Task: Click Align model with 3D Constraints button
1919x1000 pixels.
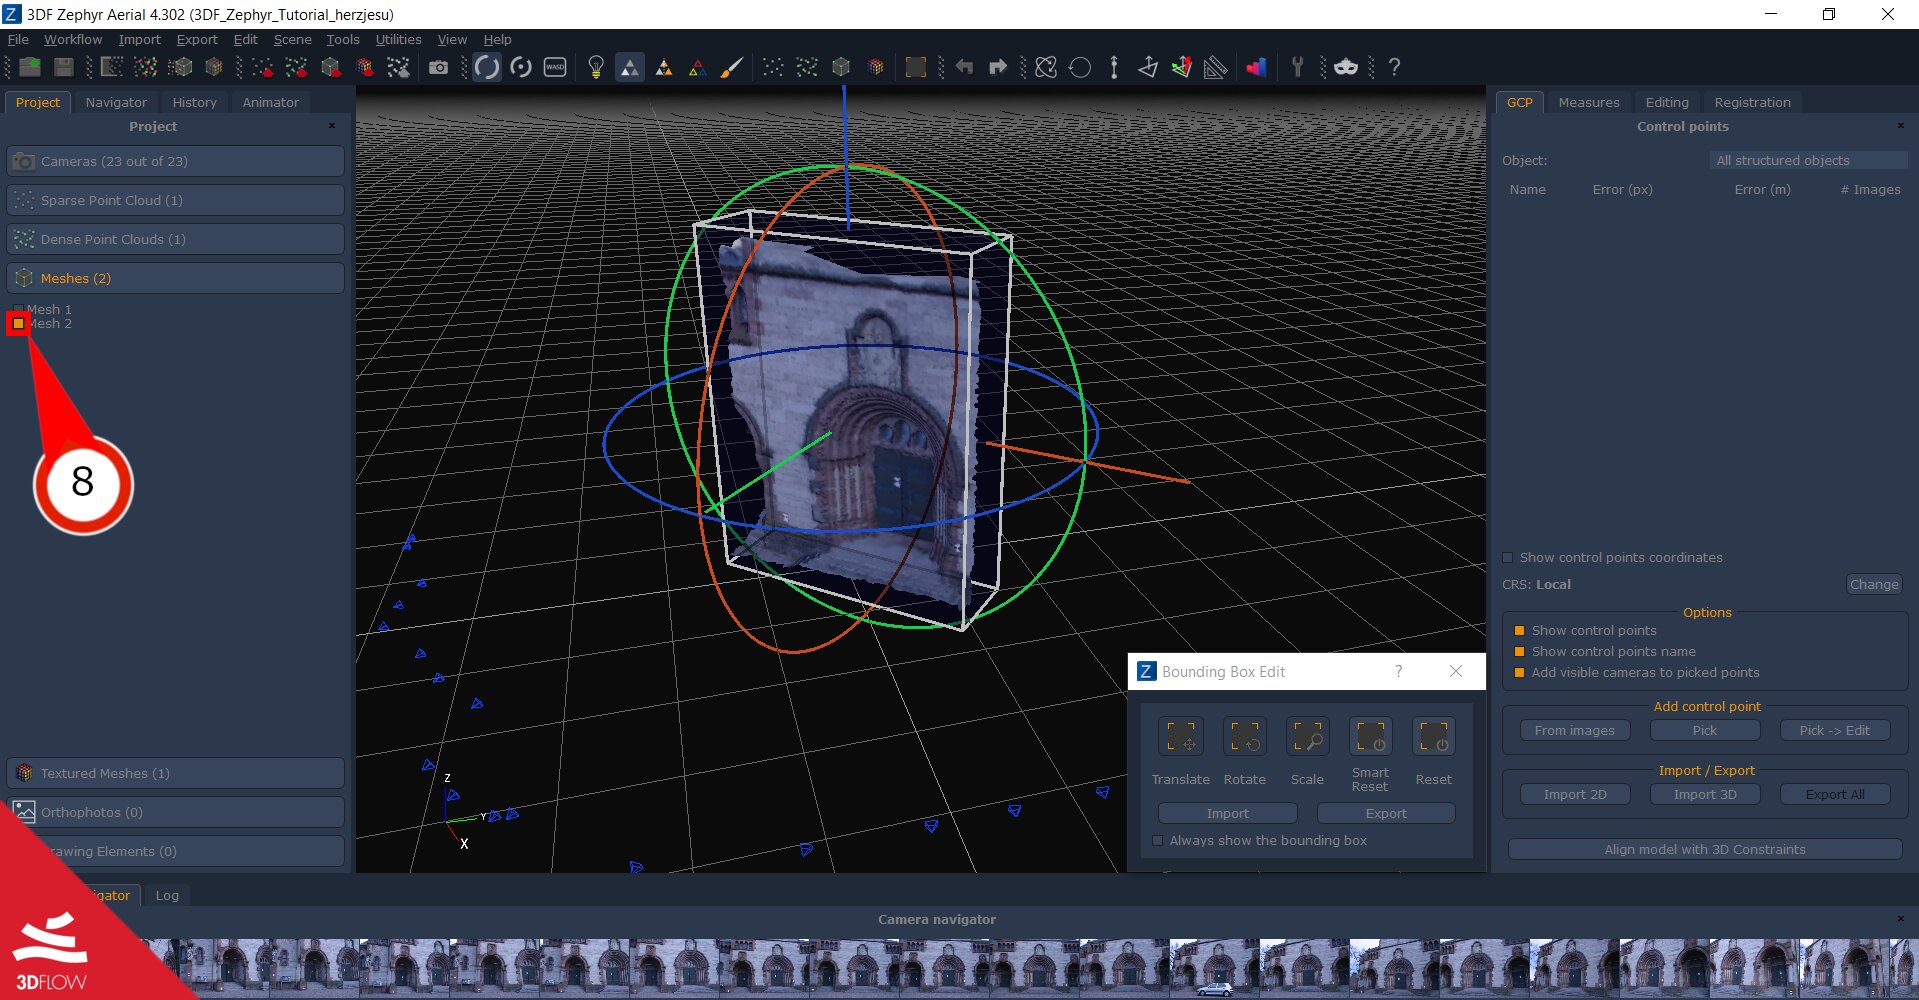Action: pyautogui.click(x=1705, y=849)
